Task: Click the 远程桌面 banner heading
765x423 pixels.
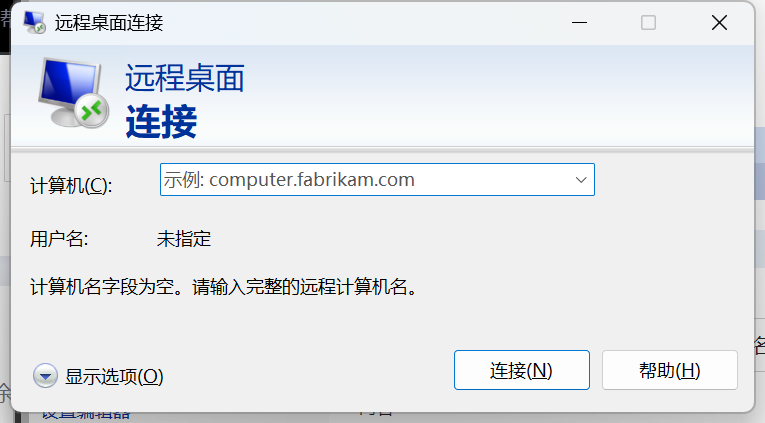Action: pos(184,78)
